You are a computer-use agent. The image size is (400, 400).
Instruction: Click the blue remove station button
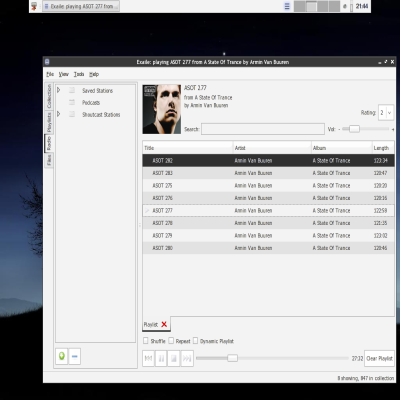click(75, 356)
